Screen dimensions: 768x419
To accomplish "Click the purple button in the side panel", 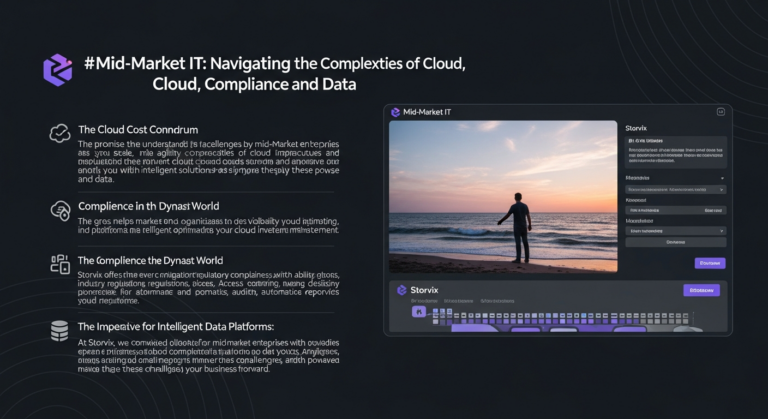I will pyautogui.click(x=710, y=263).
